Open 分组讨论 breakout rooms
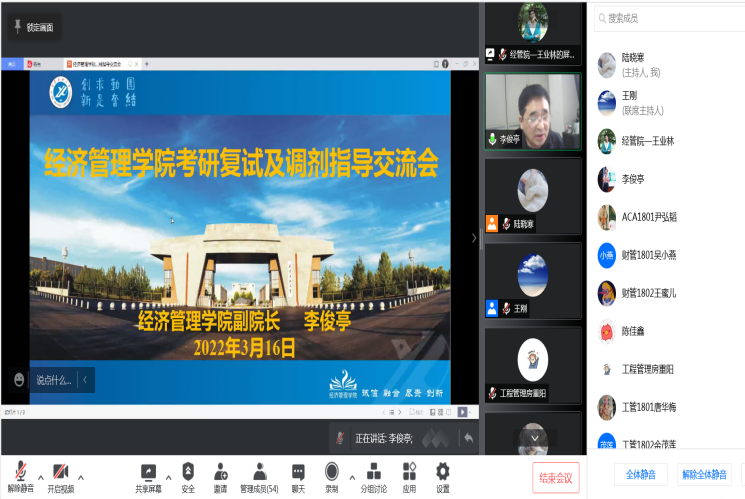 coord(373,472)
